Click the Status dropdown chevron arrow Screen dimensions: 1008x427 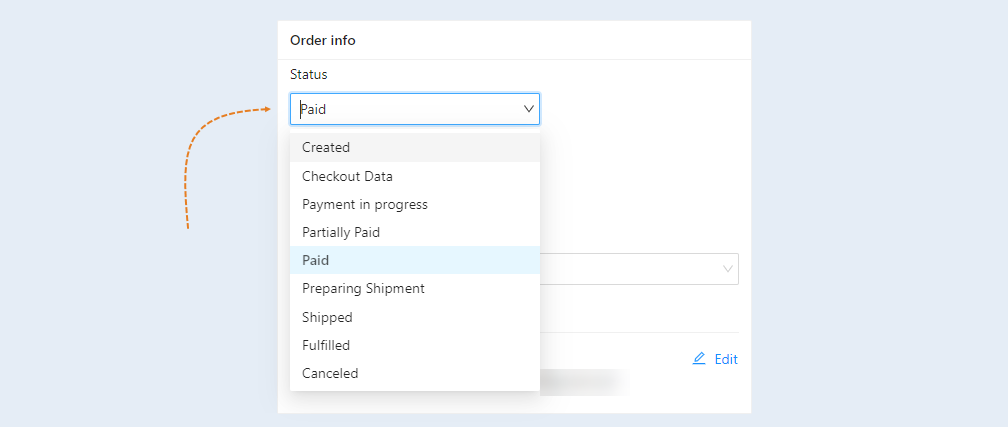[x=529, y=109]
